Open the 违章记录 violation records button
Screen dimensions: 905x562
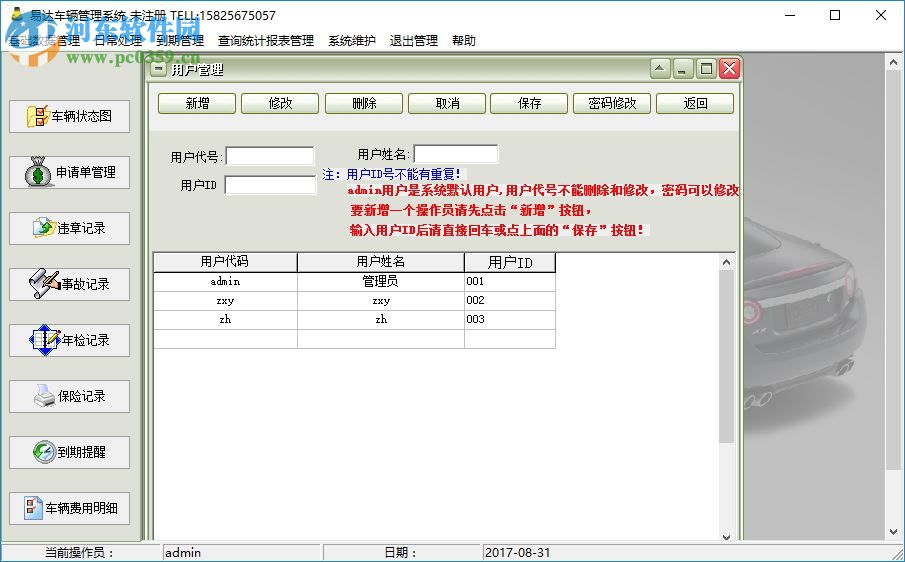(69, 228)
